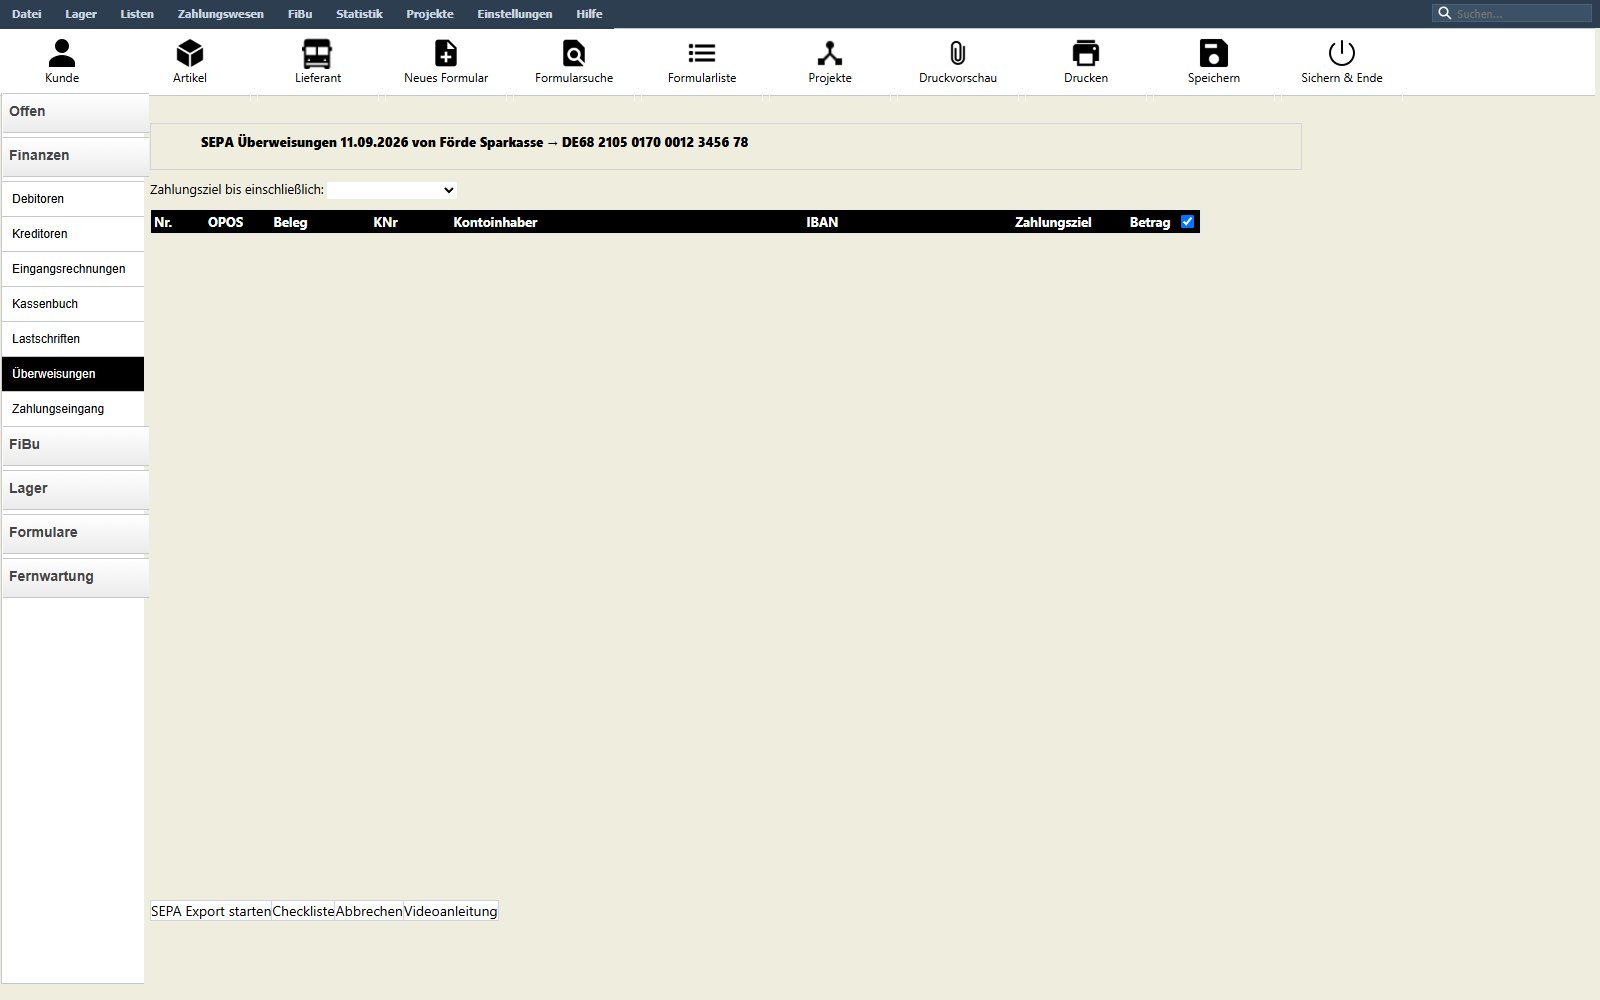Expand the FiBu sidebar section
The width and height of the screenshot is (1600, 1000).
(75, 444)
